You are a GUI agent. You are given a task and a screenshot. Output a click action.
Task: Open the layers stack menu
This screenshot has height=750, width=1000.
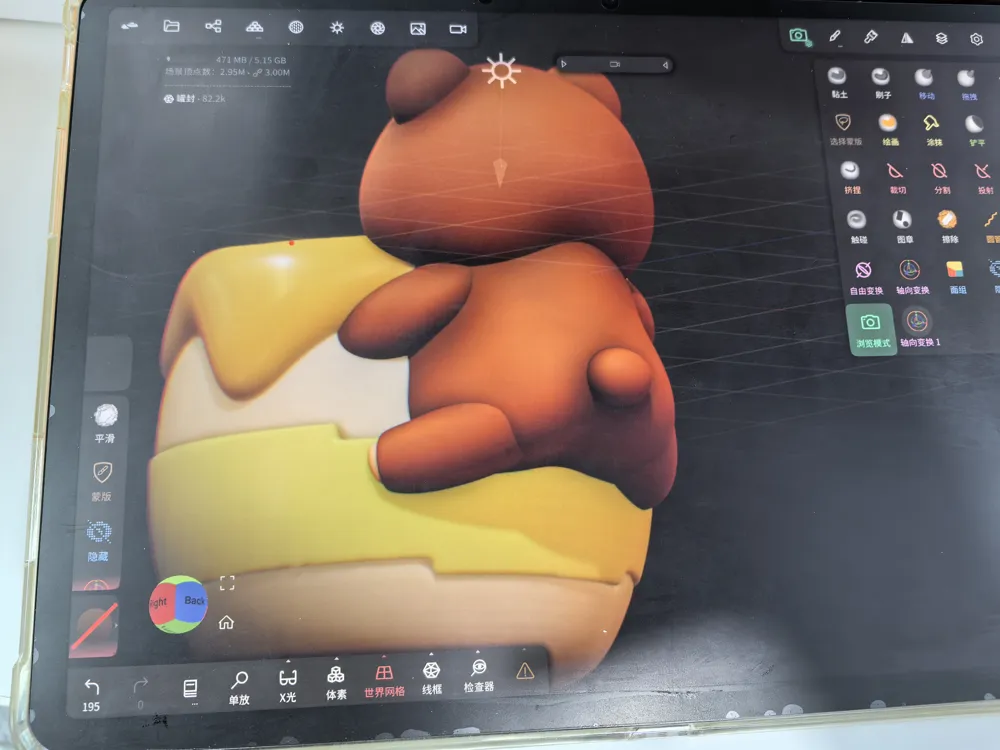coord(941,39)
